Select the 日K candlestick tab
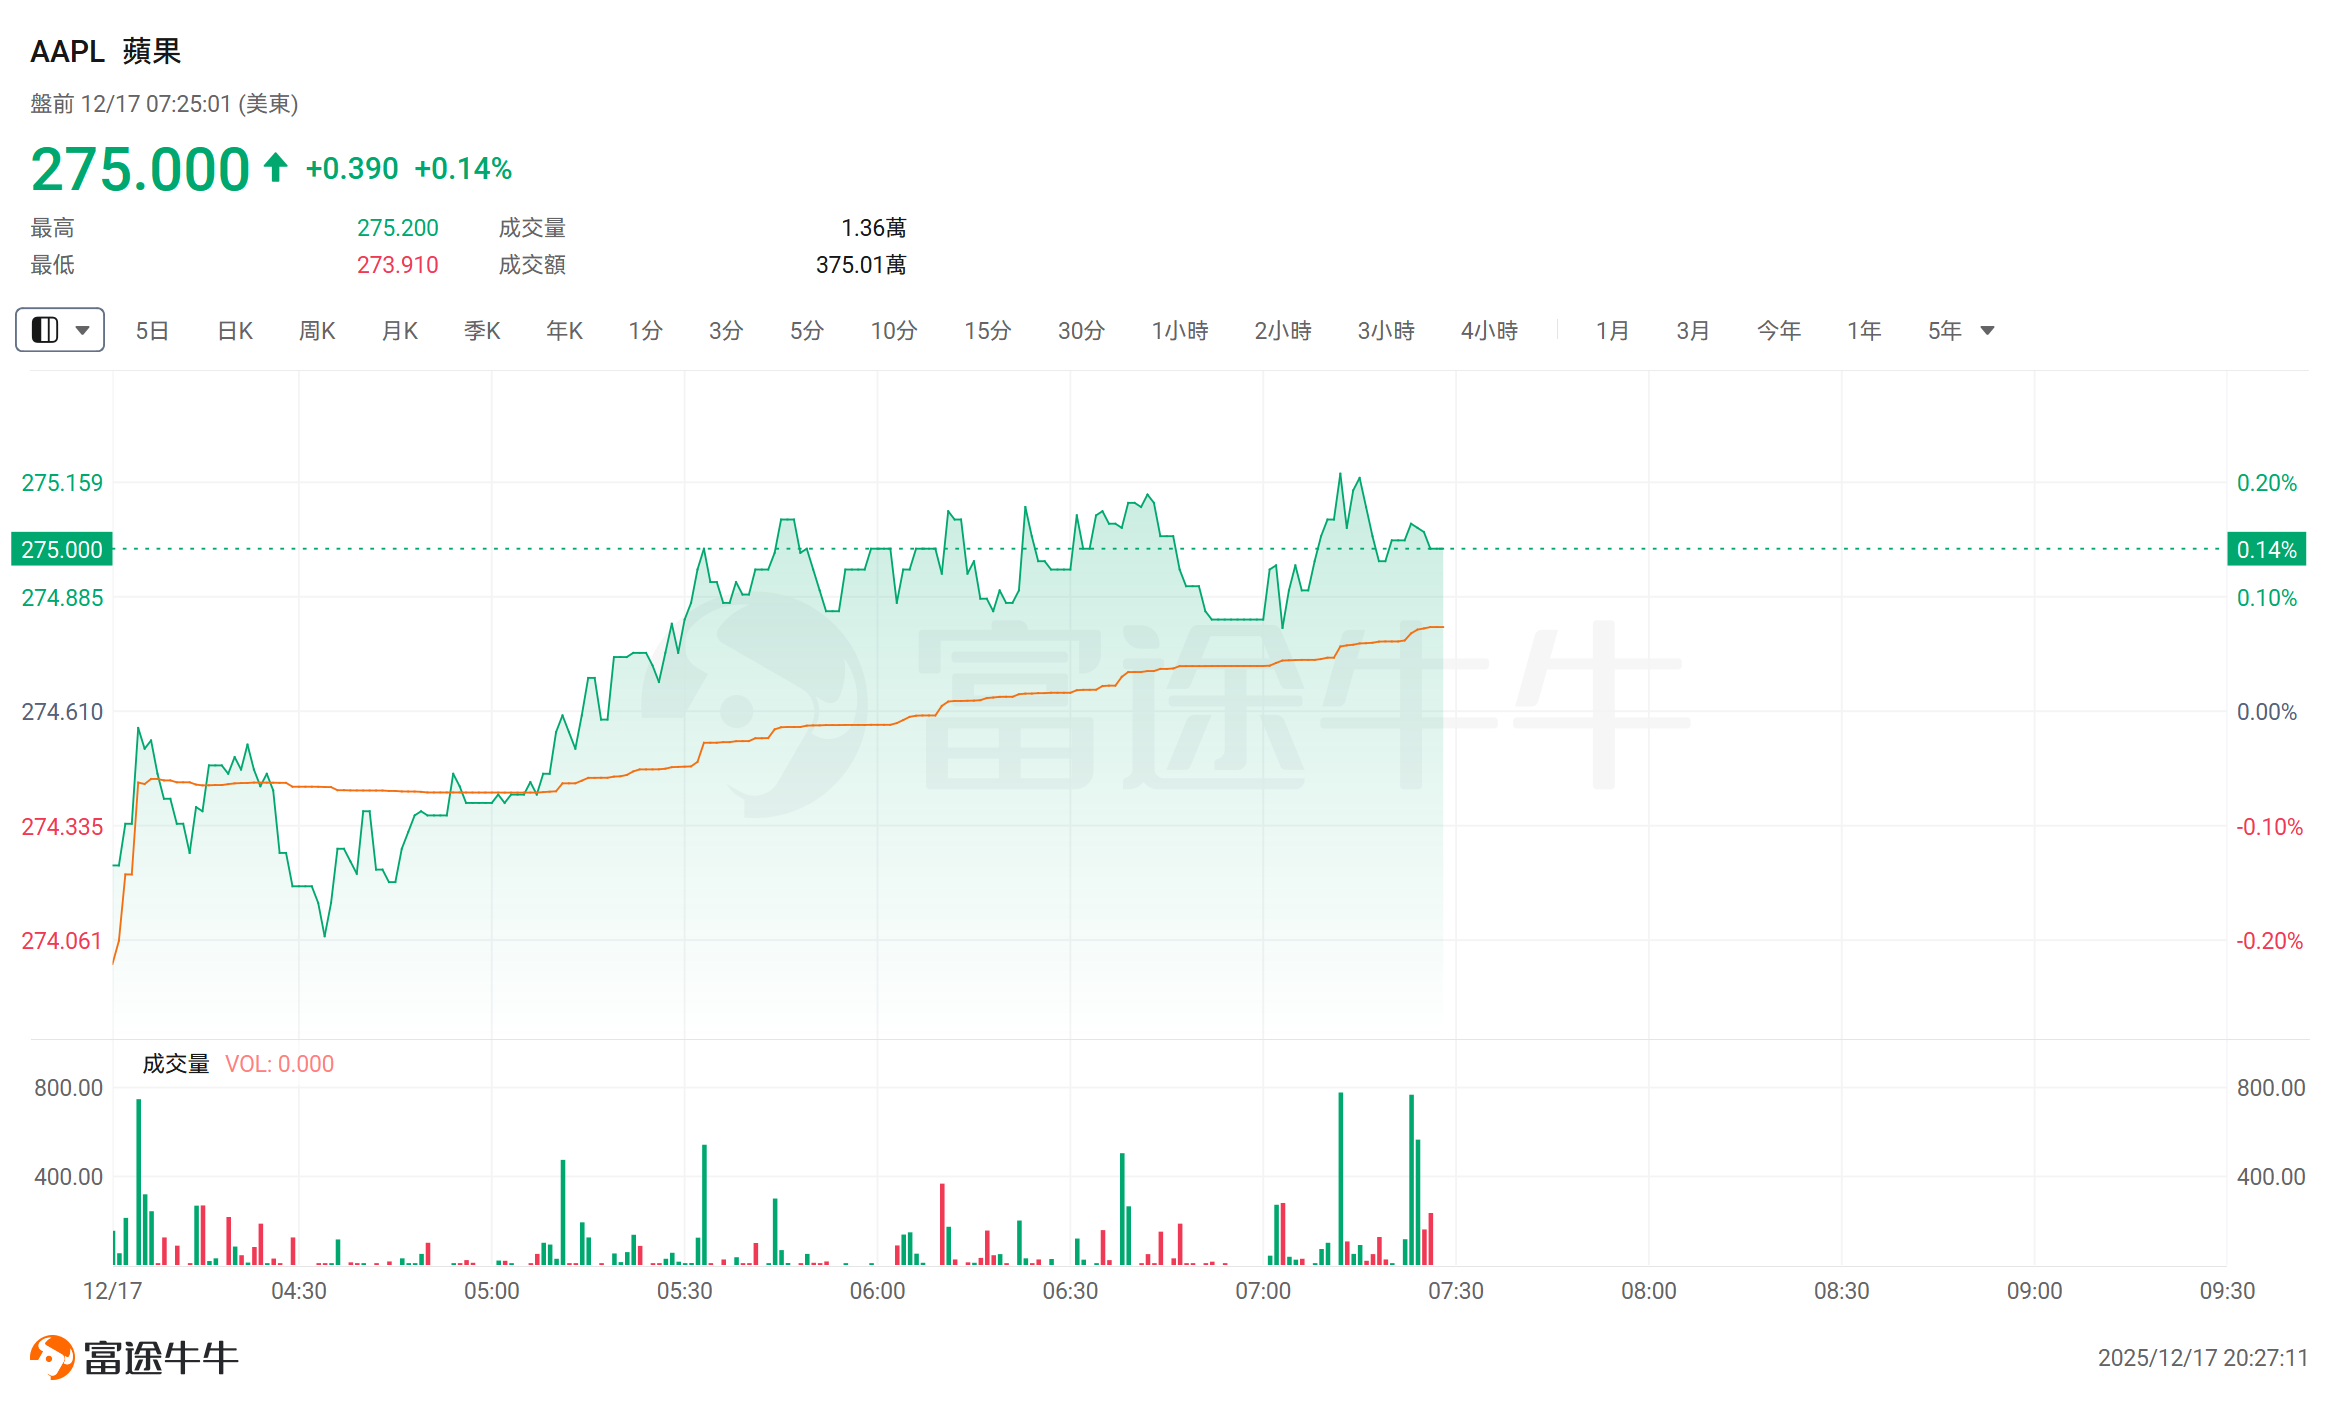Viewport: 2340px width, 1408px height. (235, 331)
